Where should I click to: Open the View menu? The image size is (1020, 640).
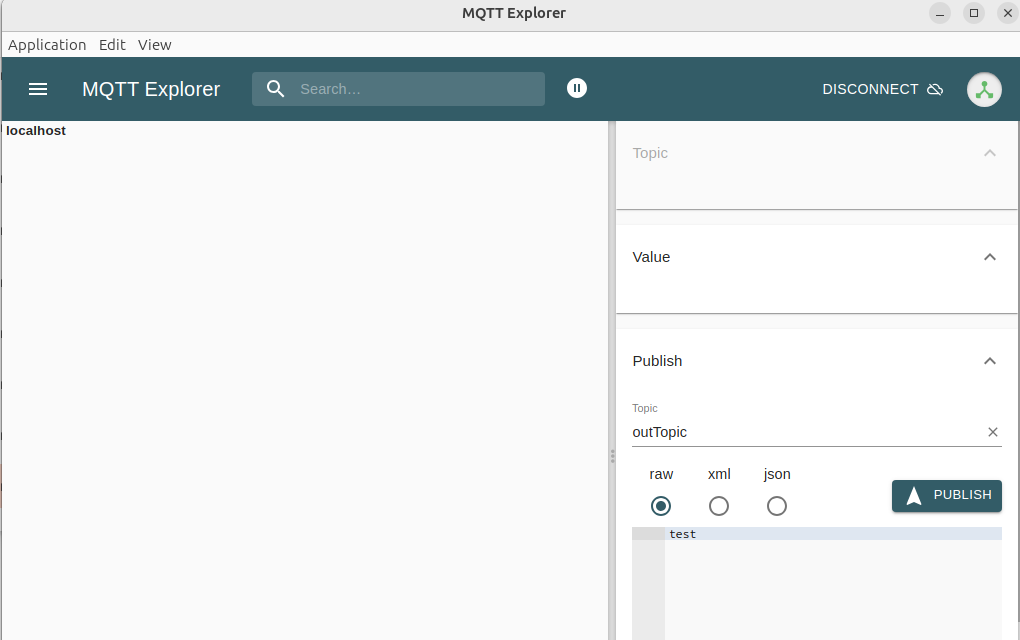pyautogui.click(x=155, y=45)
